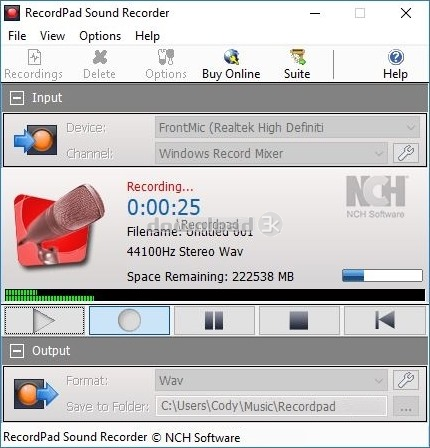Open the Options toolbar icon
This screenshot has height=448, width=430.
point(166,65)
